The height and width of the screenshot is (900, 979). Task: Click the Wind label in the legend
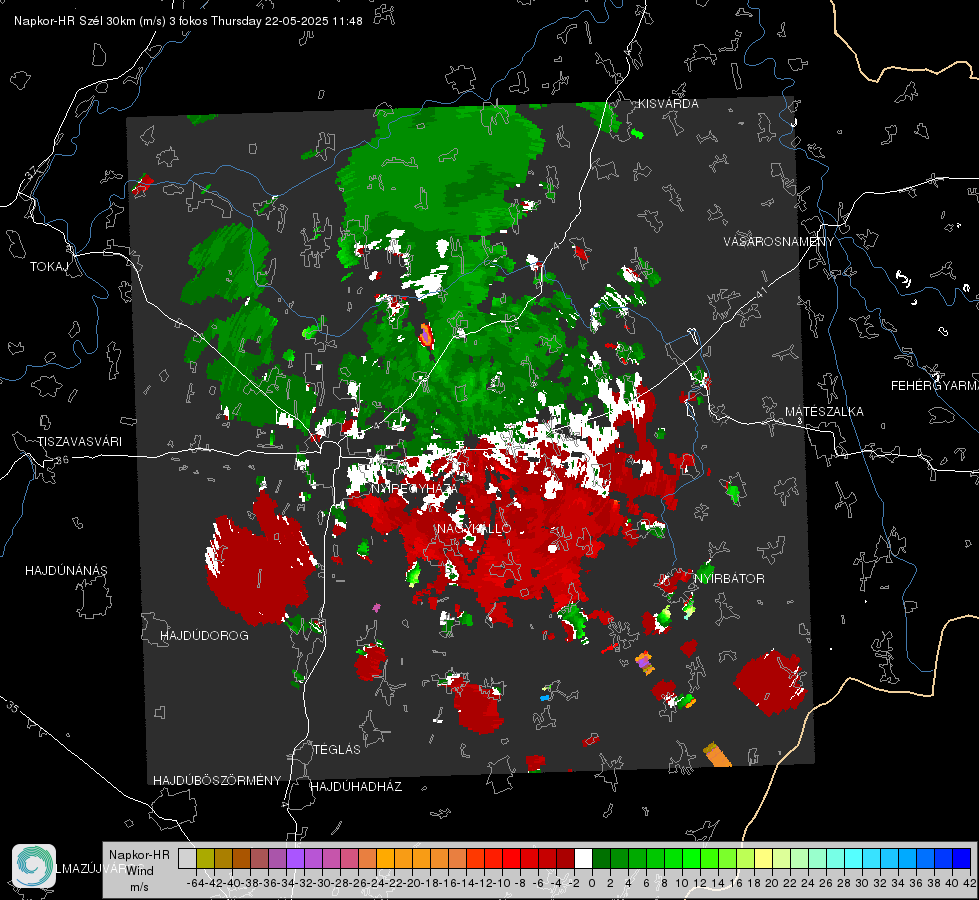pos(139,871)
